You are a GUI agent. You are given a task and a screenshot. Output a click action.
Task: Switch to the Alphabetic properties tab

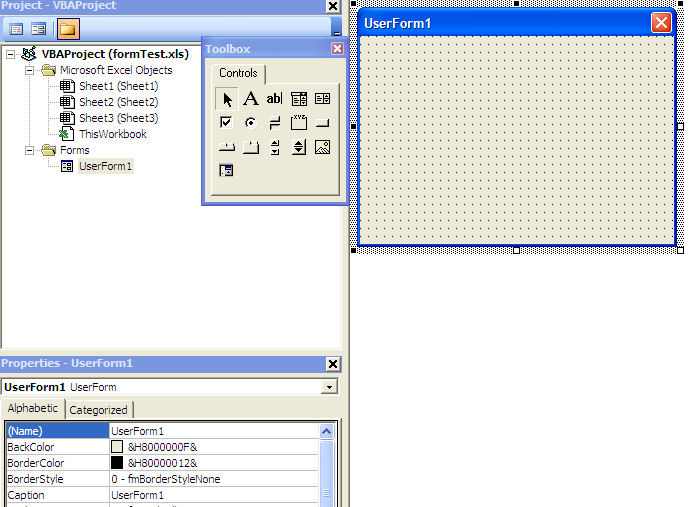pyautogui.click(x=33, y=409)
